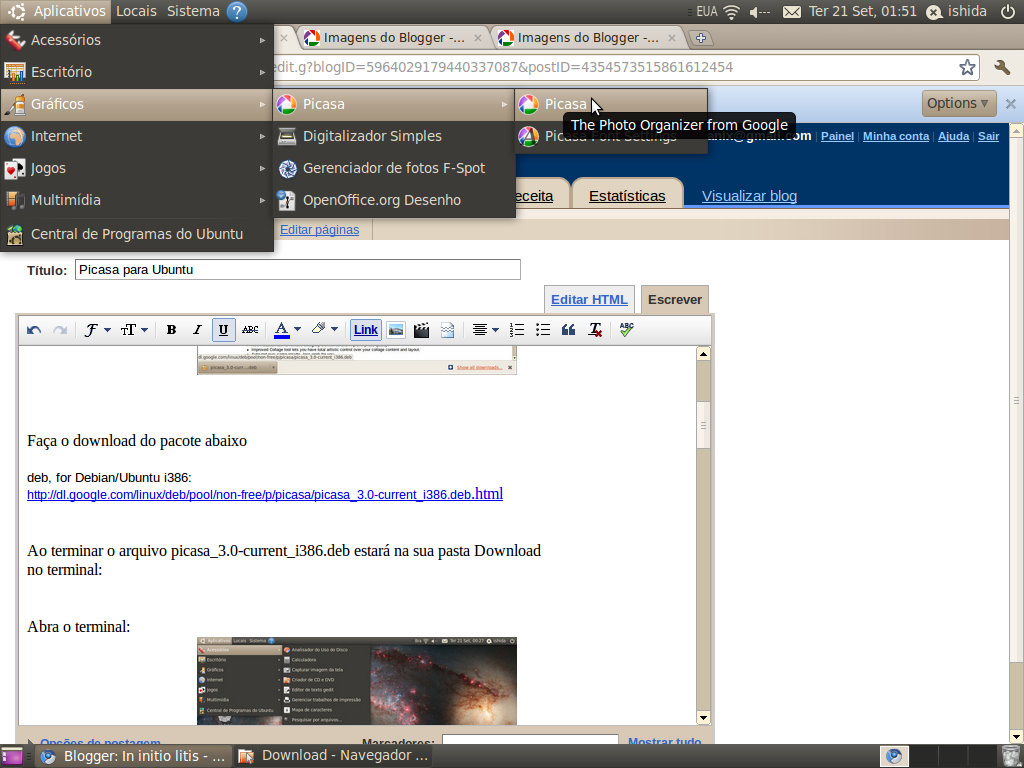The image size is (1024, 768).
Task: Open the Painel link
Action: click(837, 136)
